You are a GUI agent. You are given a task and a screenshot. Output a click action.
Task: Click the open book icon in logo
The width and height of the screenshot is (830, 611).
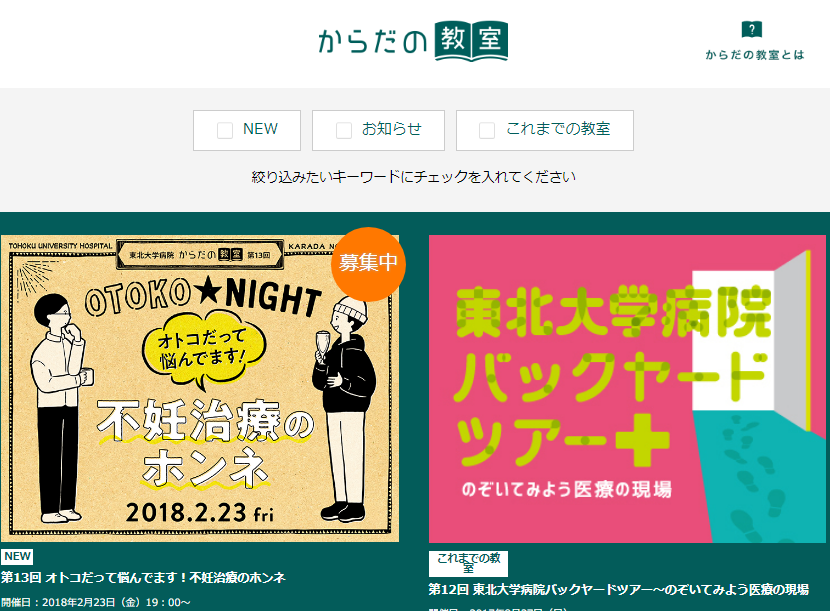pyautogui.click(x=471, y=41)
